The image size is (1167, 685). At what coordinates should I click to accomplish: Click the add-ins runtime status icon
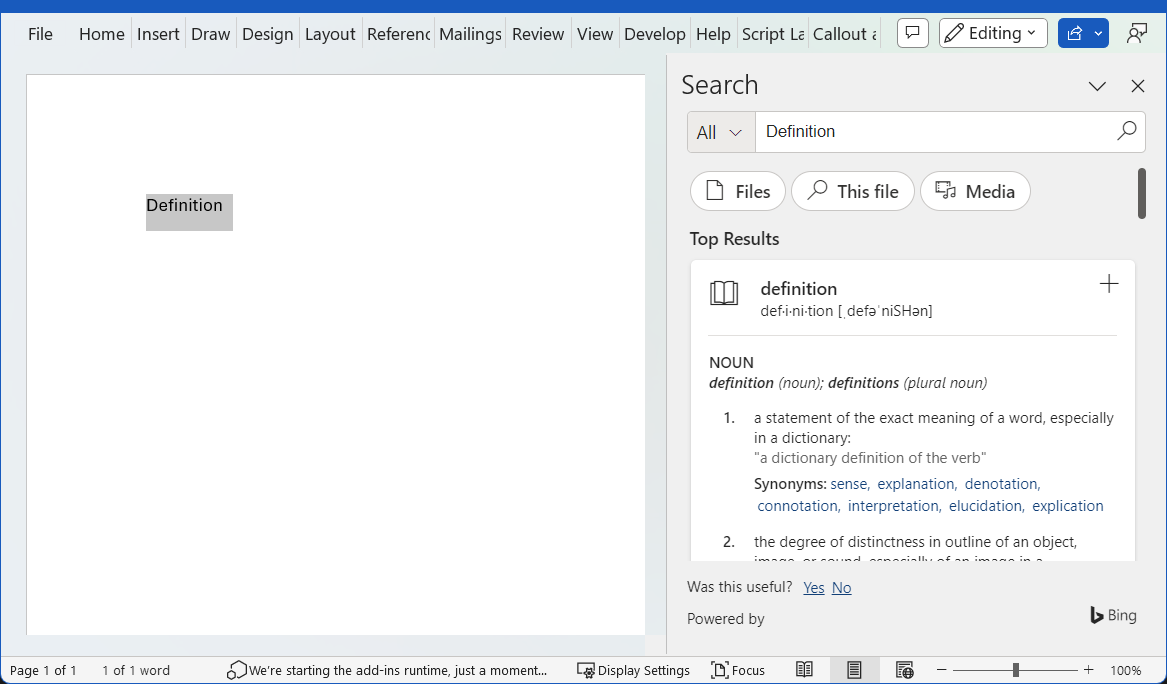point(236,670)
